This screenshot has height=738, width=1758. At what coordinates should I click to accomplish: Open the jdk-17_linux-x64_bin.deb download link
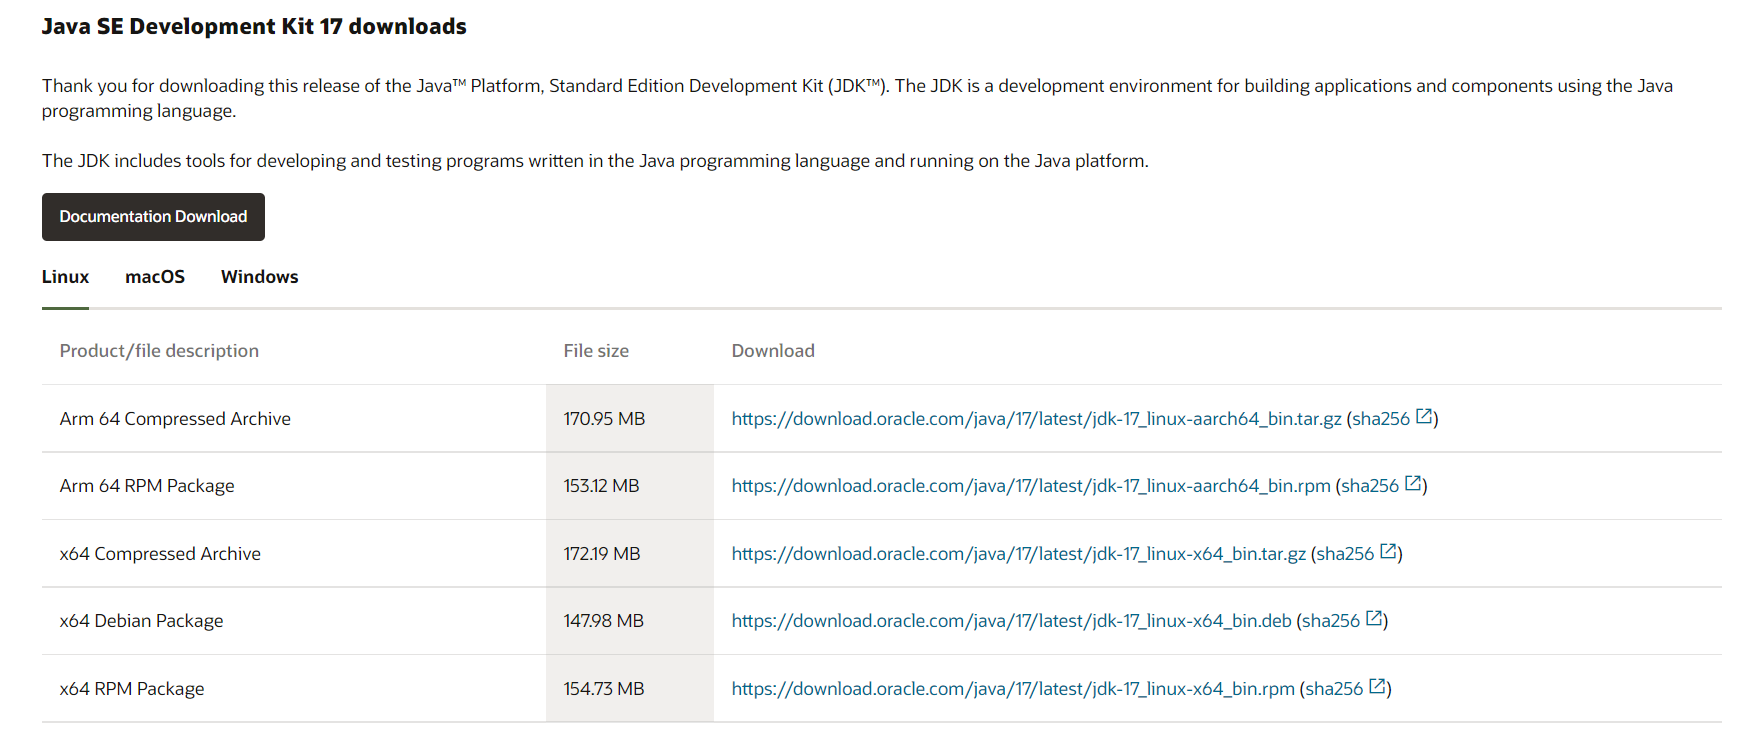coord(1011,621)
